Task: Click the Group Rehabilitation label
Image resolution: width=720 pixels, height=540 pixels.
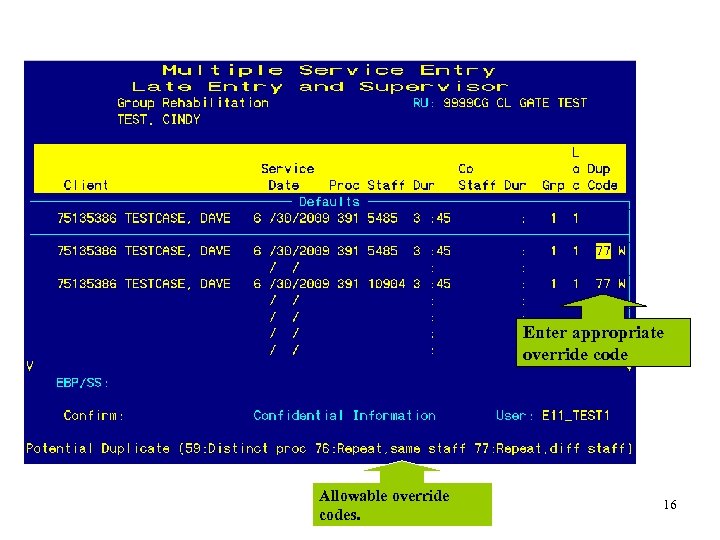Action: (x=193, y=103)
